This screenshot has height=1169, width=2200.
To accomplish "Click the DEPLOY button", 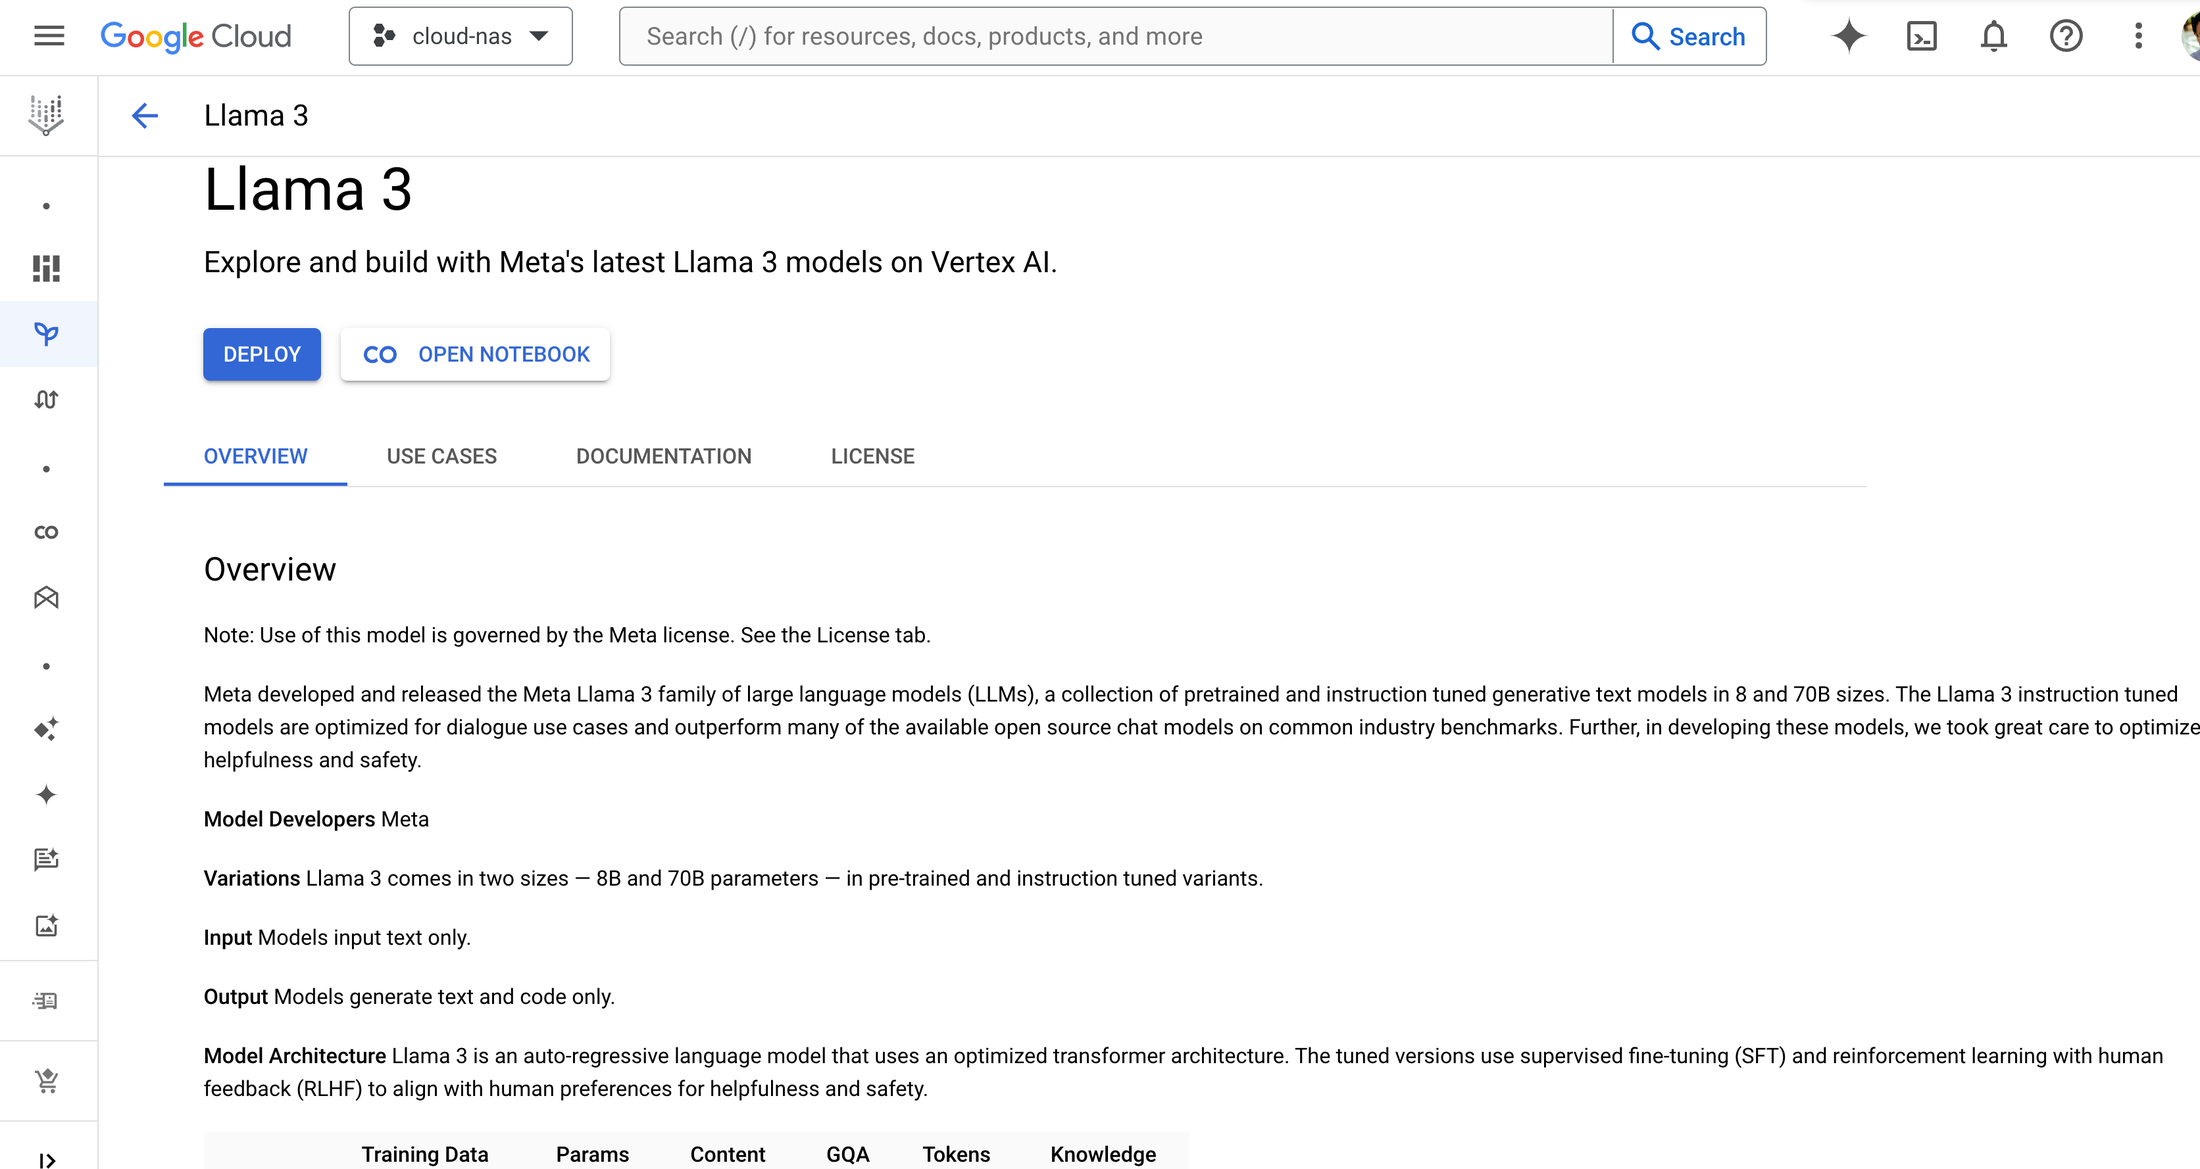I will click(x=262, y=354).
